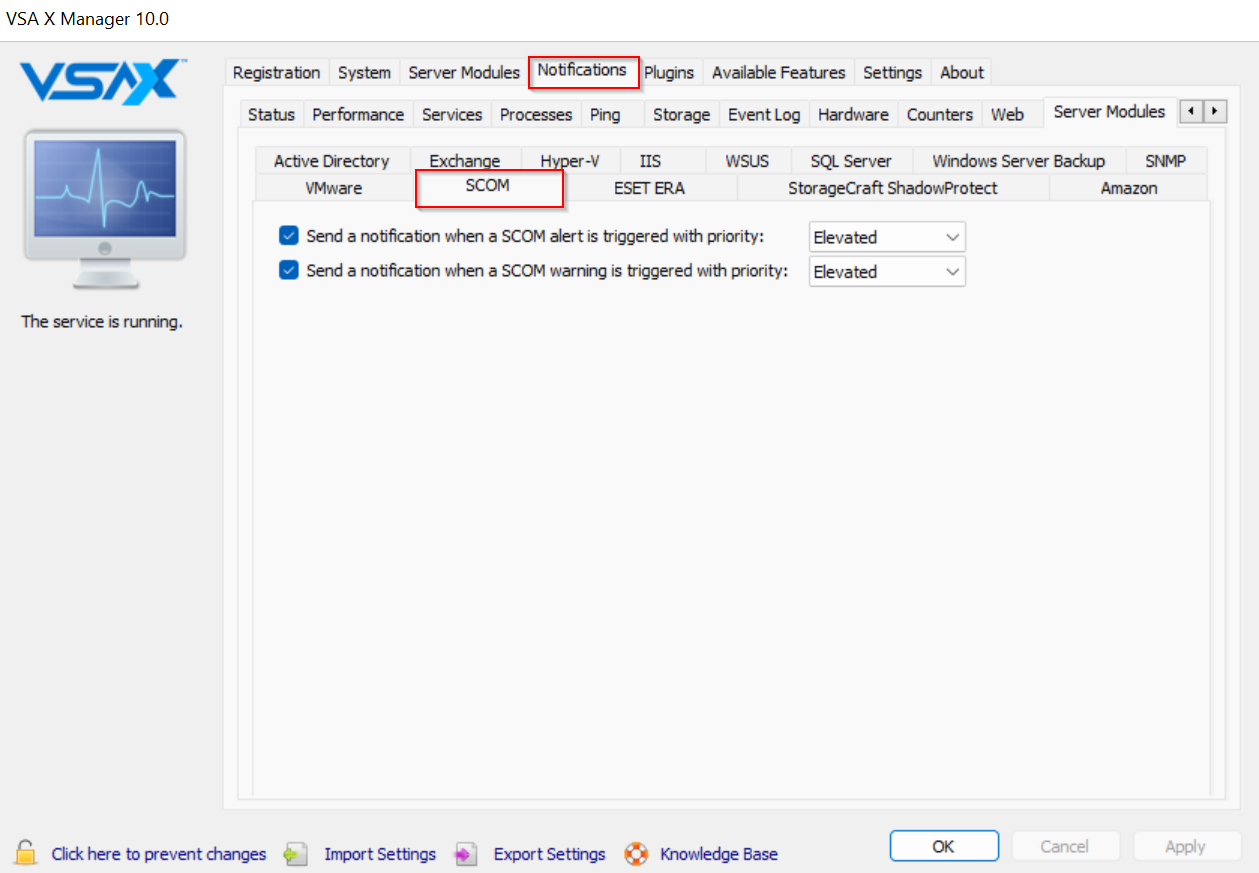1259x873 pixels.
Task: Toggle the SCOM alert notification checkbox
Action: coord(289,236)
